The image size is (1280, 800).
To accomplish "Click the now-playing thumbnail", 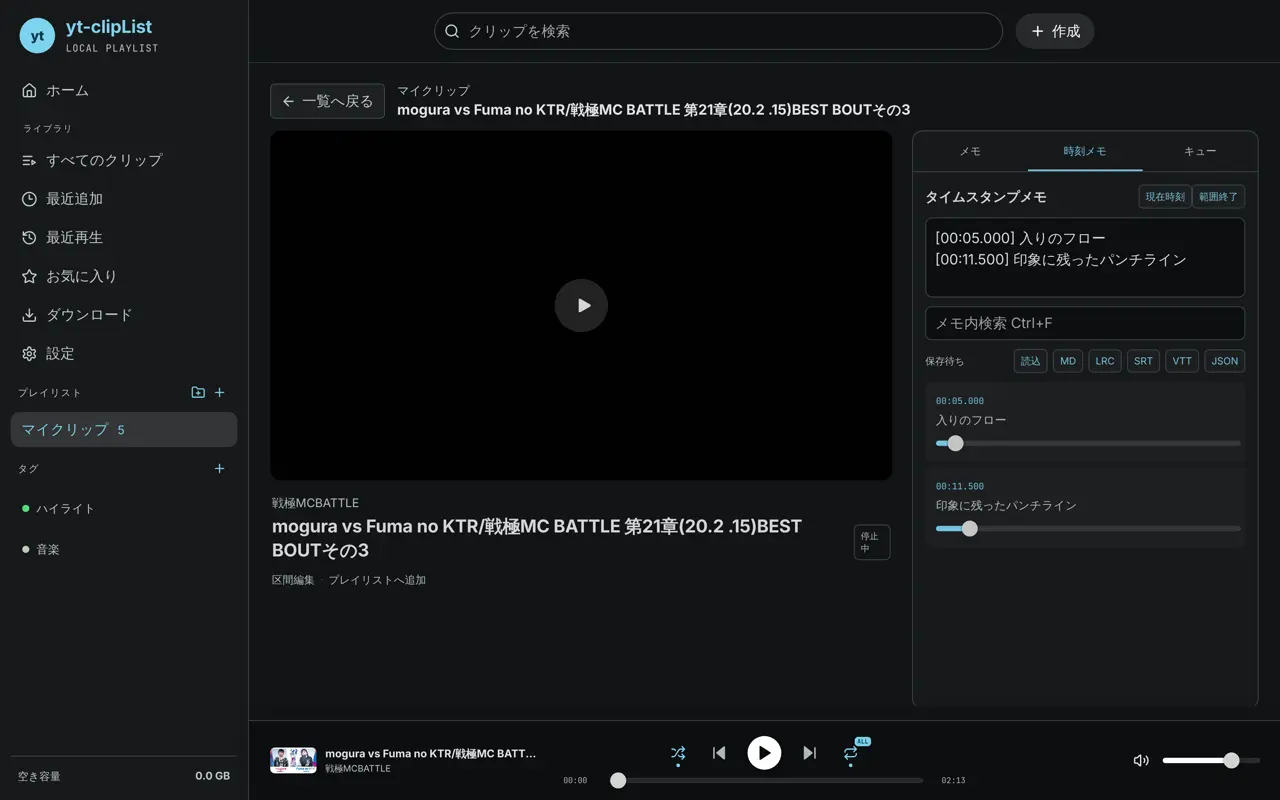I will tap(293, 760).
